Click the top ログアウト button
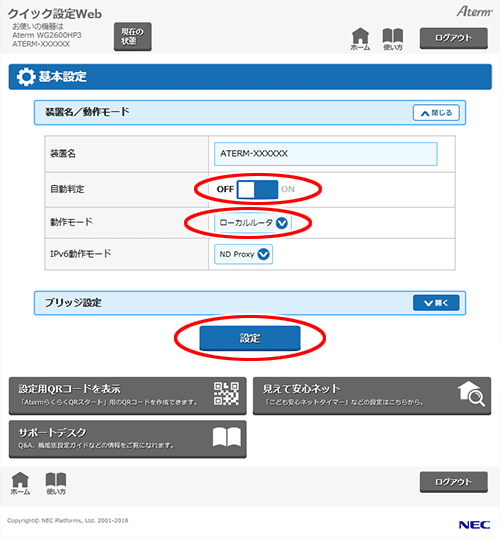The height and width of the screenshot is (538, 500). [x=454, y=38]
